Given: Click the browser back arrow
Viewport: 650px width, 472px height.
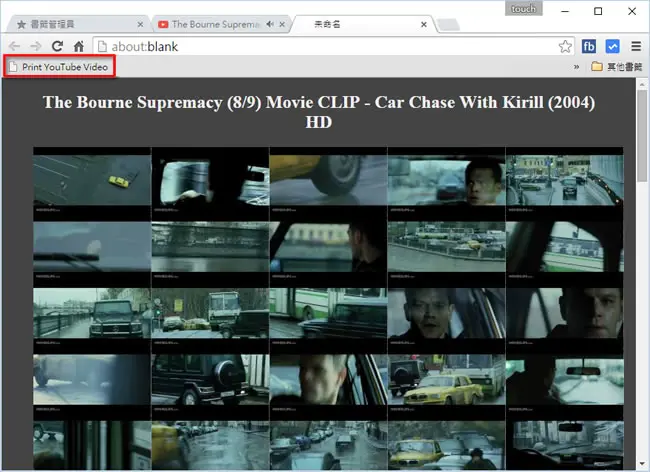Looking at the screenshot, I should point(14,46).
